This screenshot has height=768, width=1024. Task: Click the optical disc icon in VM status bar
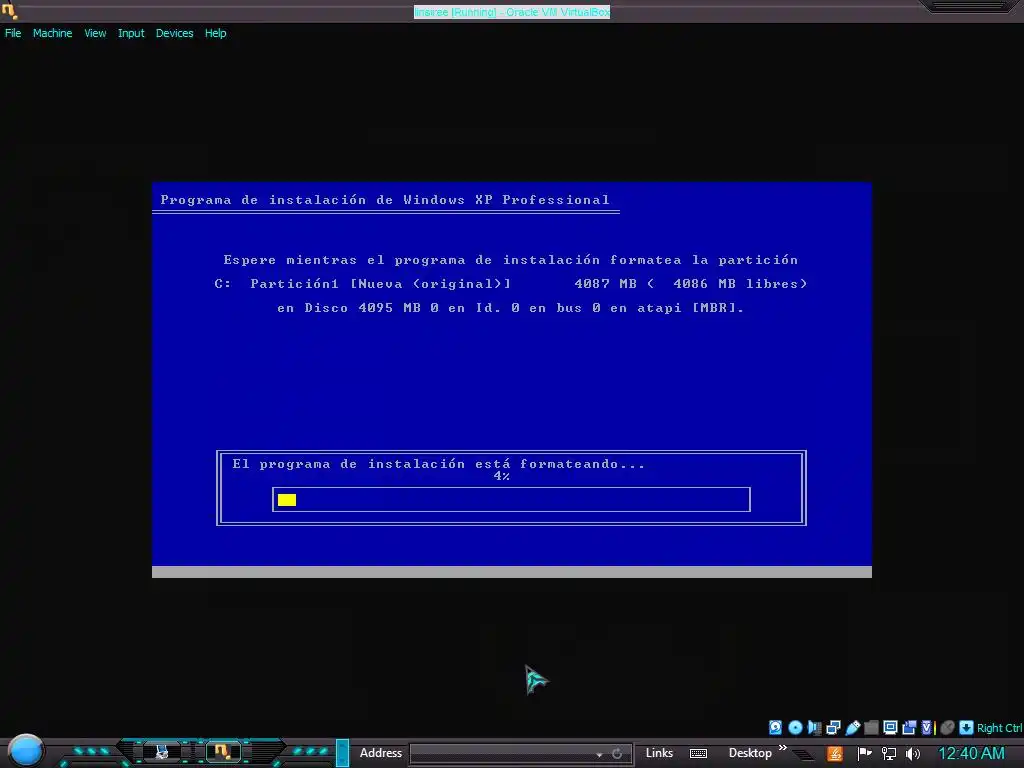795,728
